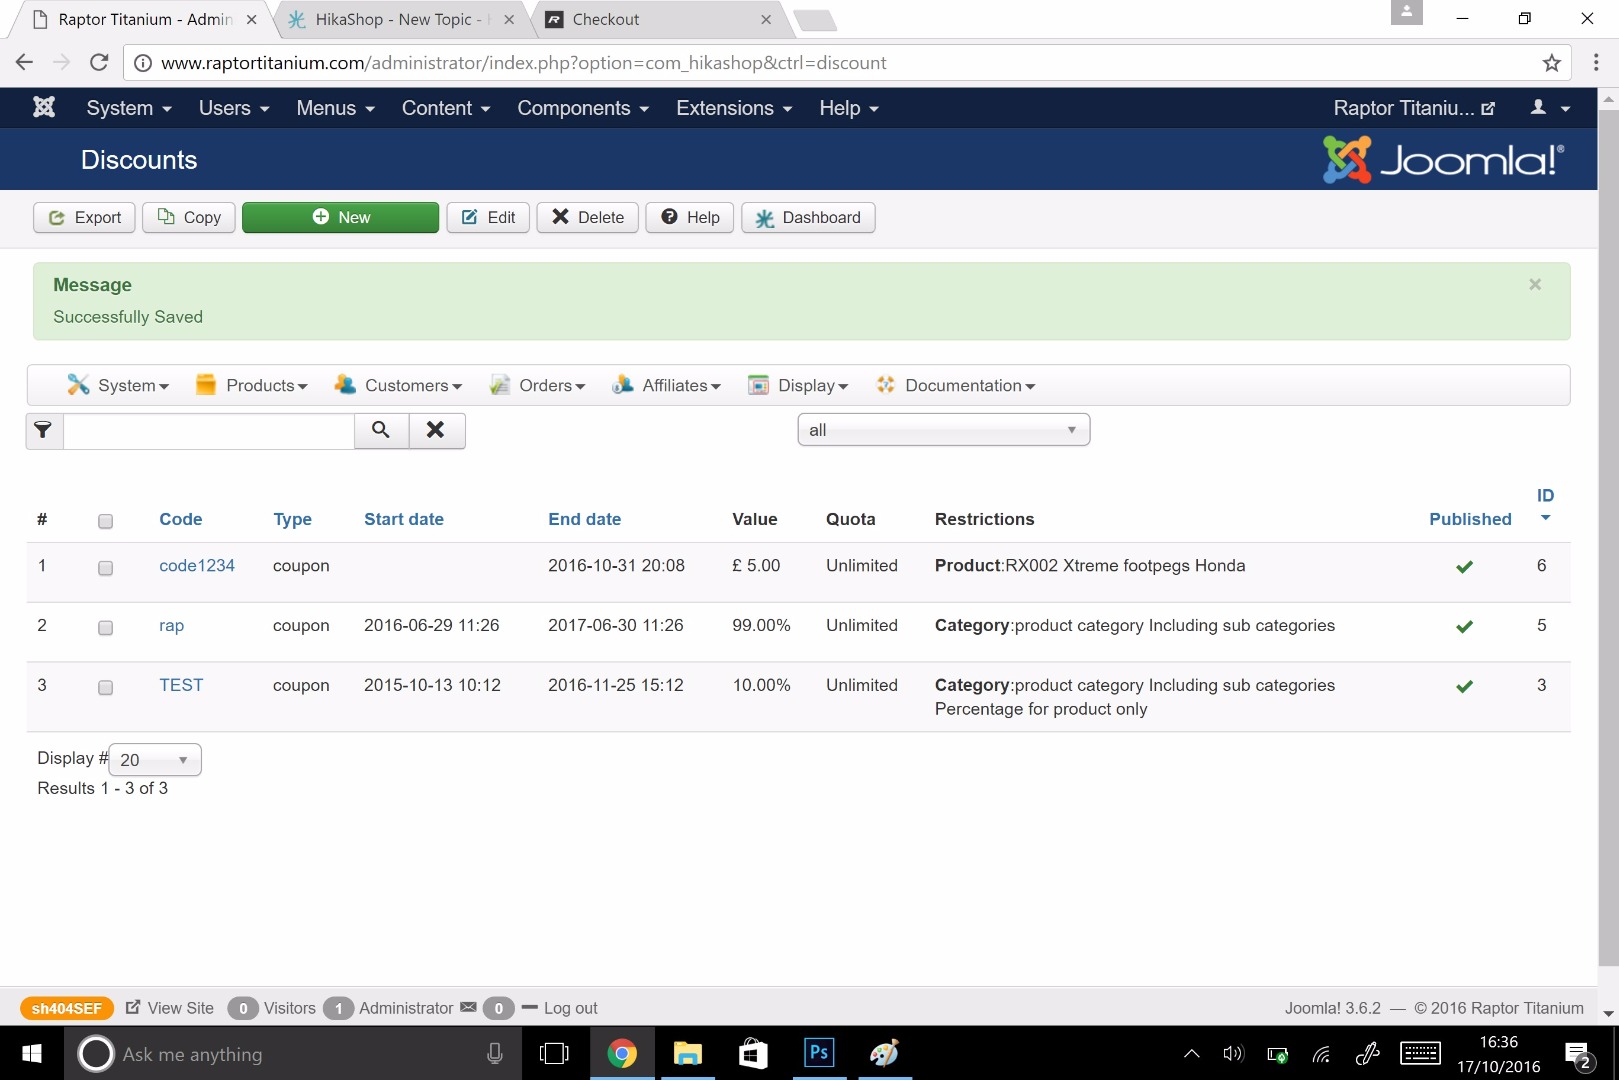
Task: Expand the HikaShop Products dropdown menu
Action: pos(252,386)
